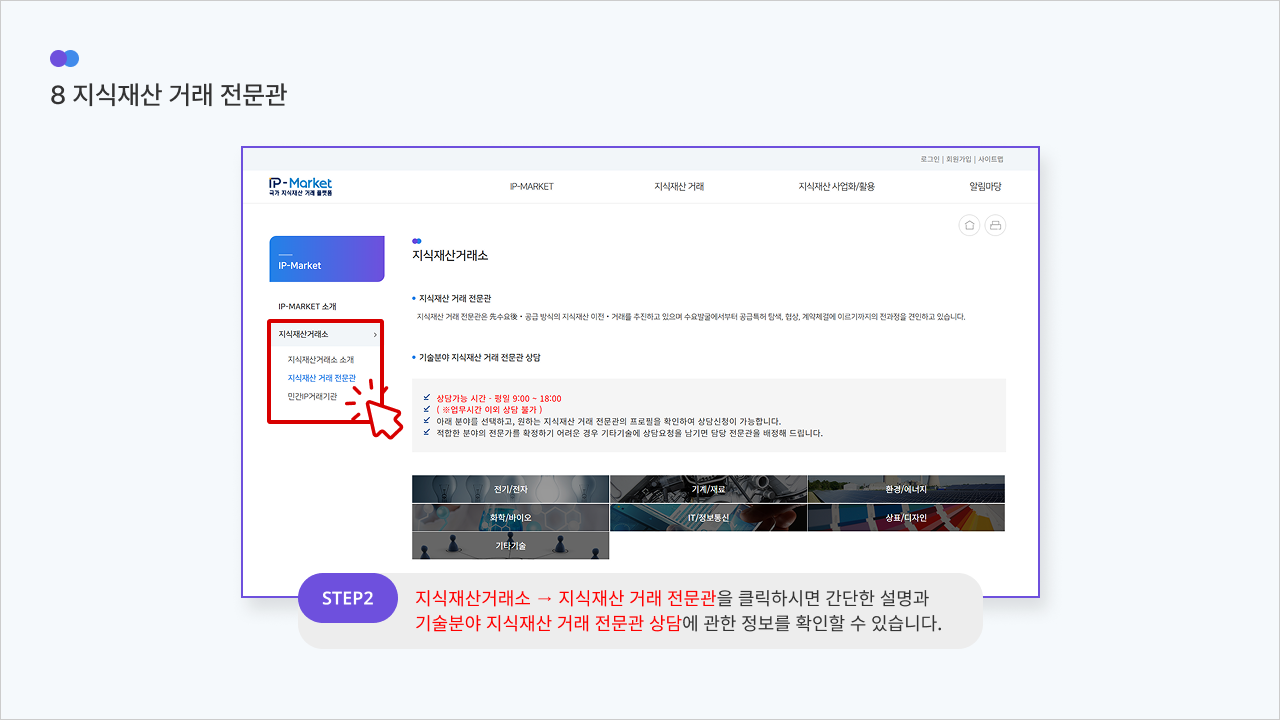
Task: Select IP-MARKET 소개 in sidebar
Action: (307, 306)
